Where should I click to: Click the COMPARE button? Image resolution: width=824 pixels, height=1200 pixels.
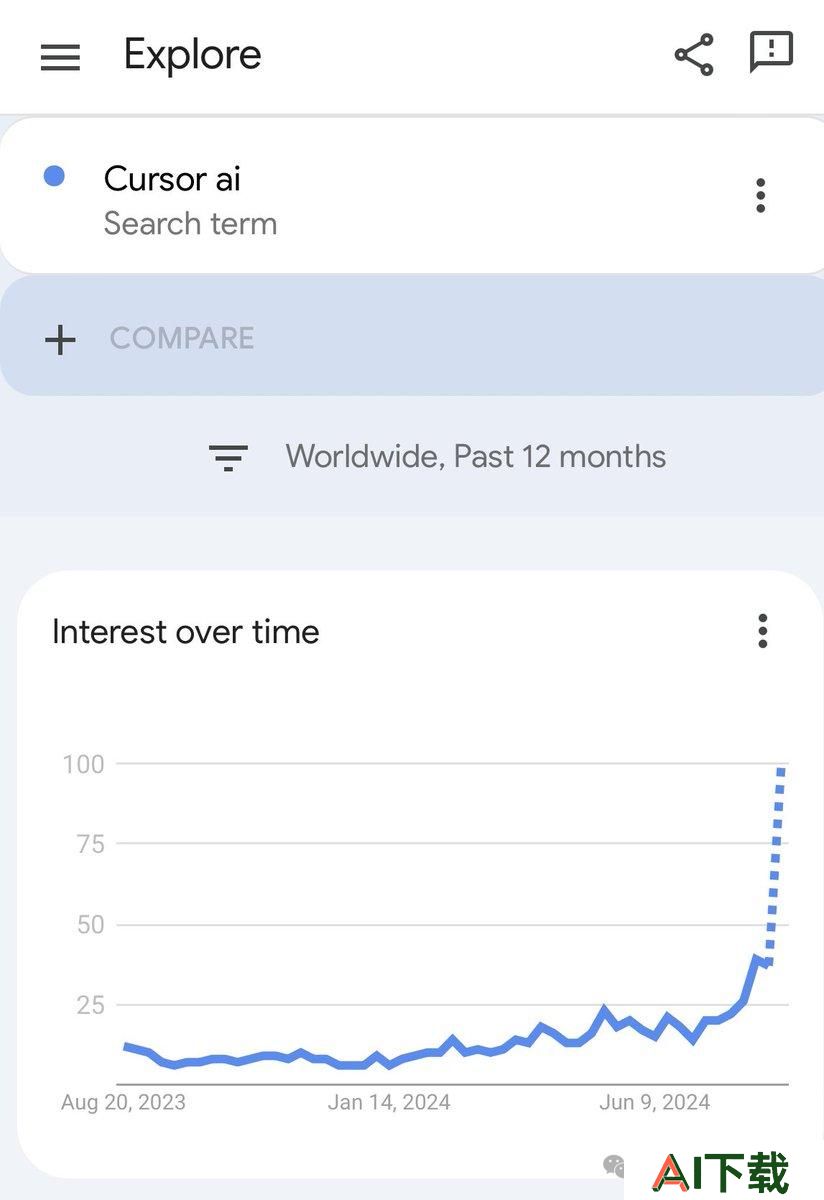pyautogui.click(x=182, y=338)
